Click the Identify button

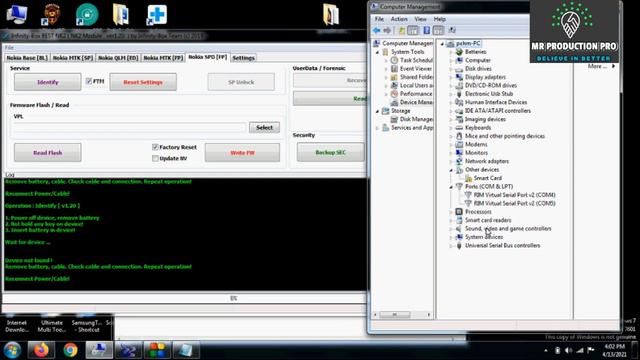coord(48,82)
